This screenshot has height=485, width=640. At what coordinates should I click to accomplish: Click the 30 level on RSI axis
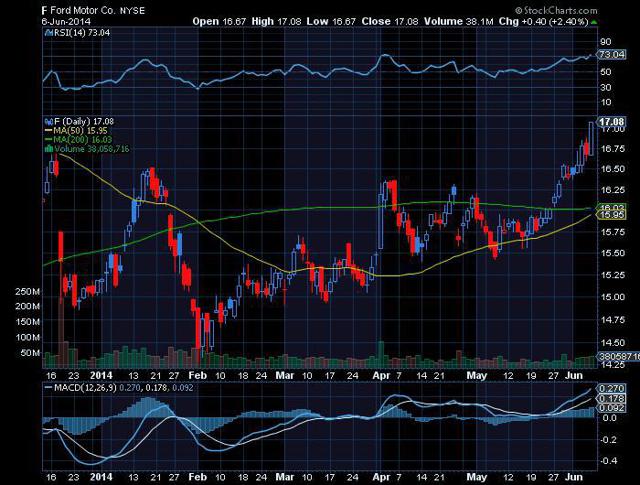point(606,87)
